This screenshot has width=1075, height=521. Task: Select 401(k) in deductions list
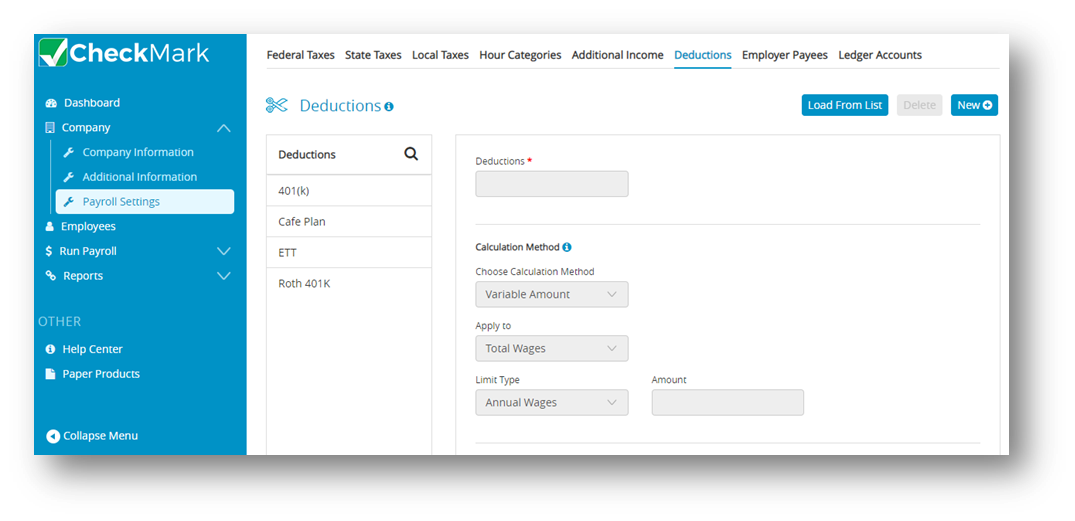349,191
